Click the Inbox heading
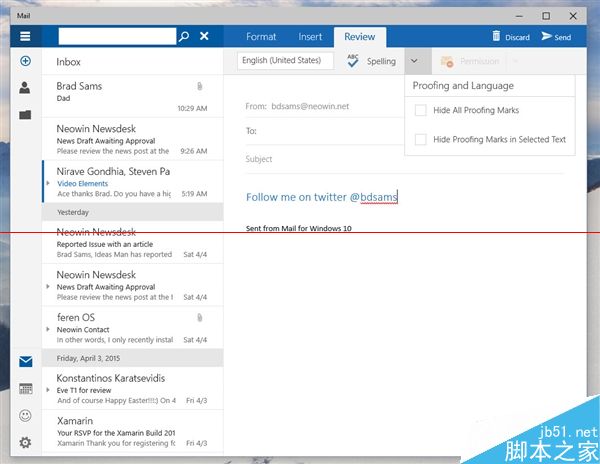The width and height of the screenshot is (600, 464). (68, 62)
